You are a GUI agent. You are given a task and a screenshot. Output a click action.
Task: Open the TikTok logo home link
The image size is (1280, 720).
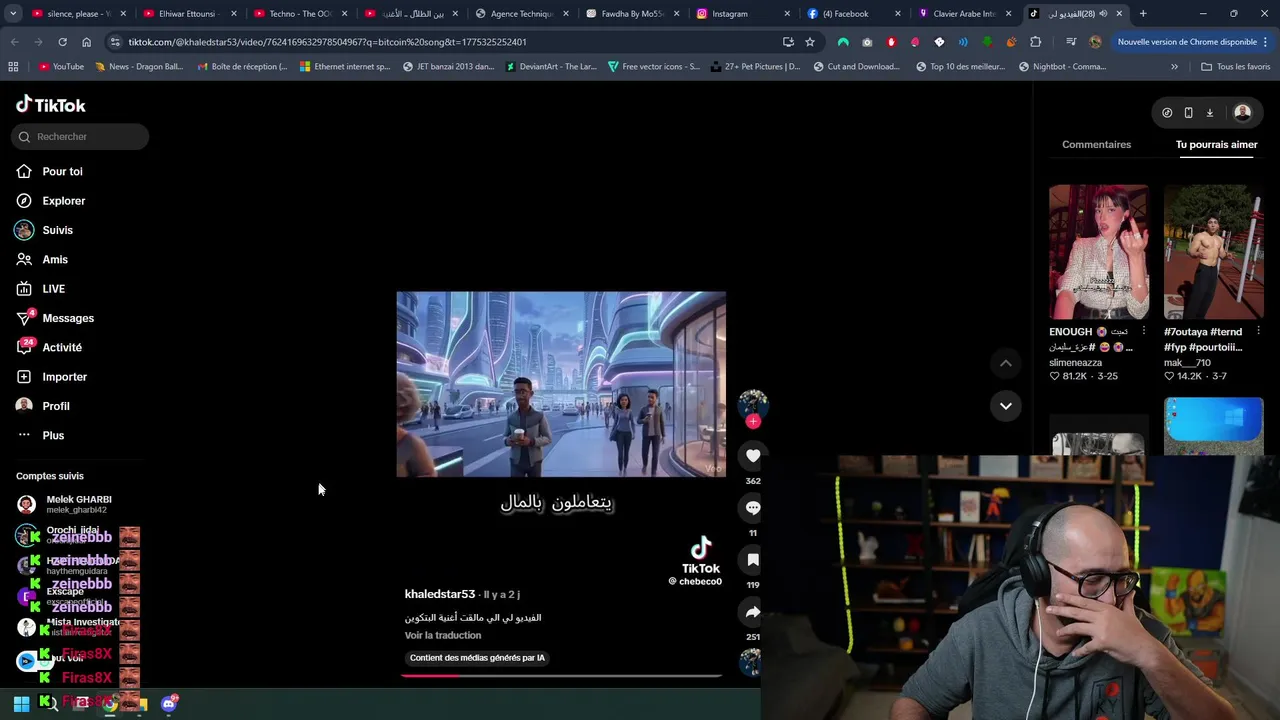[51, 105]
